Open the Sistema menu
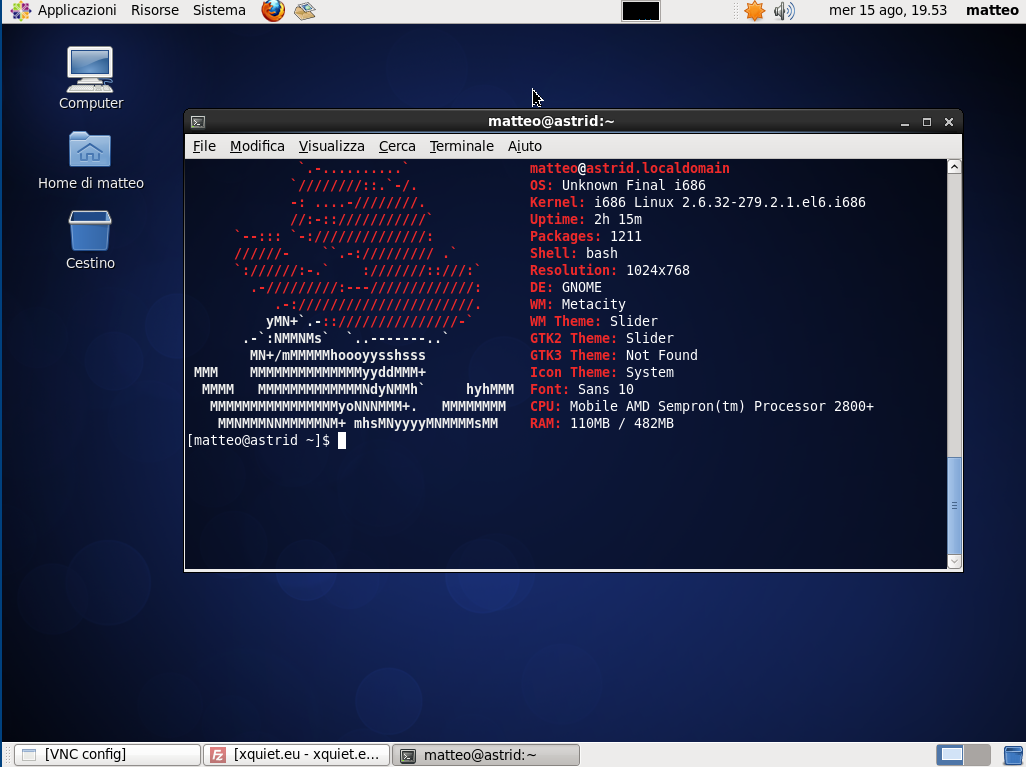The height and width of the screenshot is (767, 1026). (x=219, y=11)
